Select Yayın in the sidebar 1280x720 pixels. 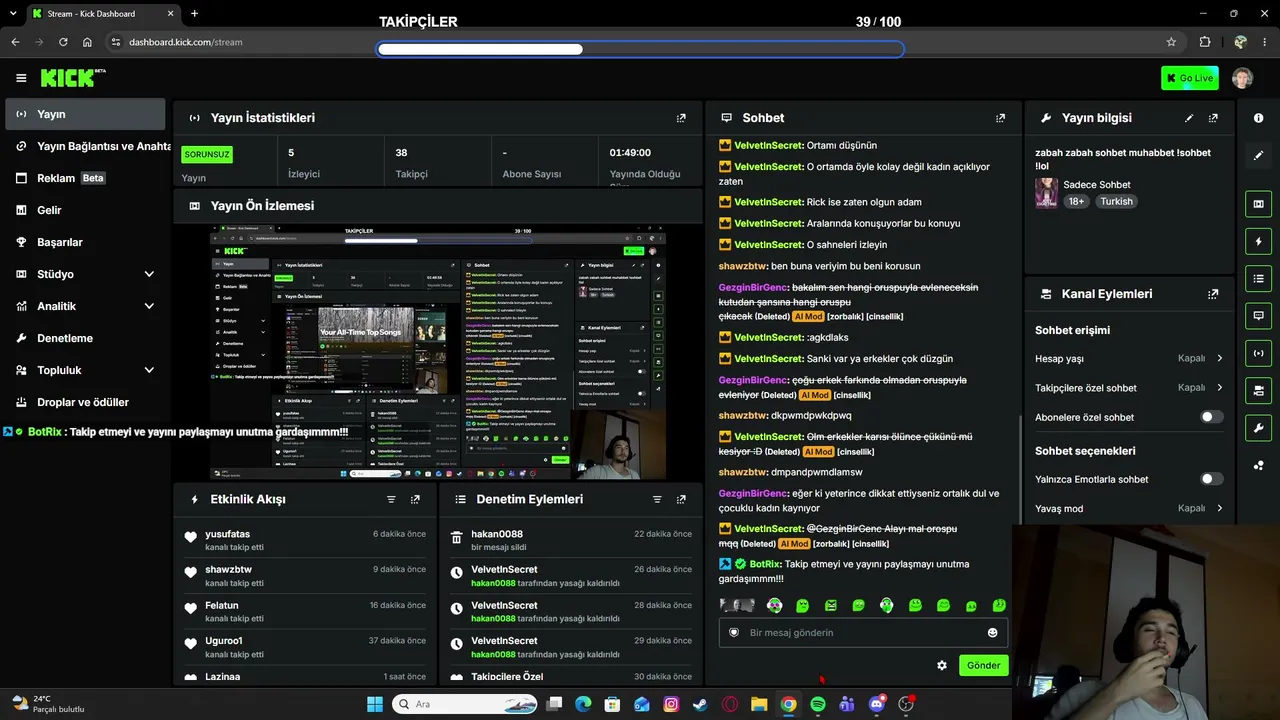85,114
